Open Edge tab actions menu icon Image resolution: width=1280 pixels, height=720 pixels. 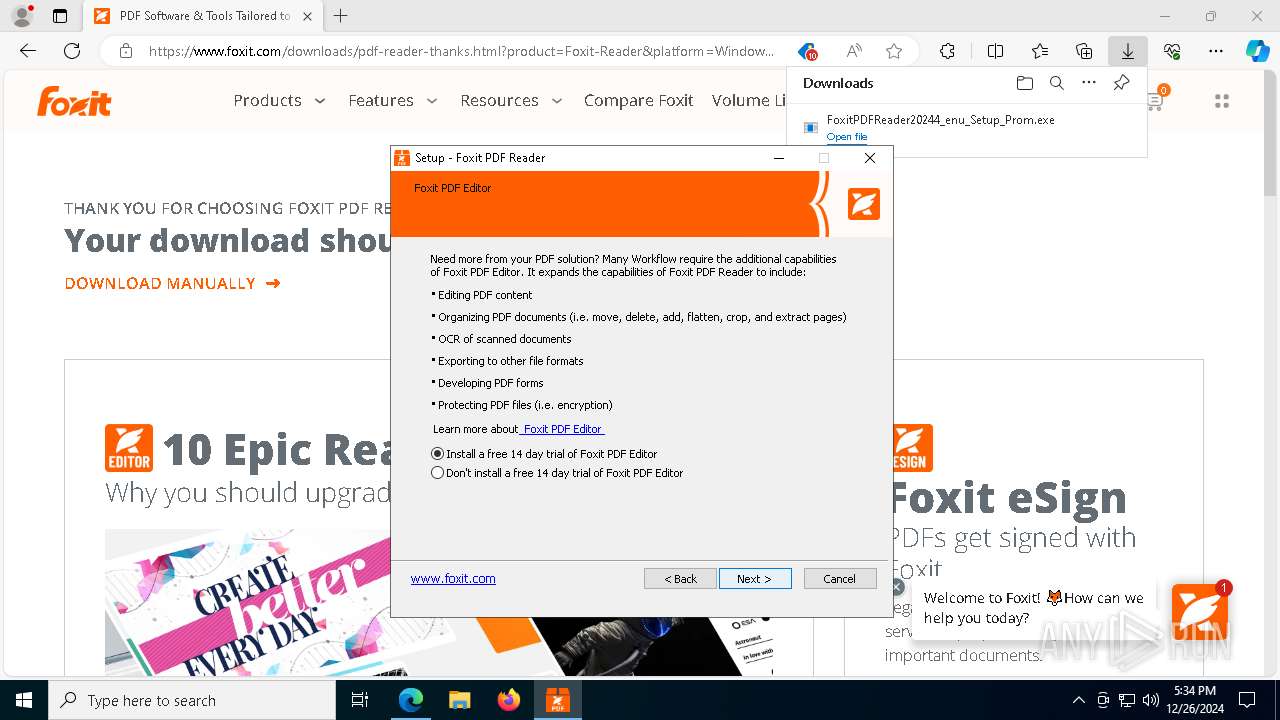click(60, 16)
